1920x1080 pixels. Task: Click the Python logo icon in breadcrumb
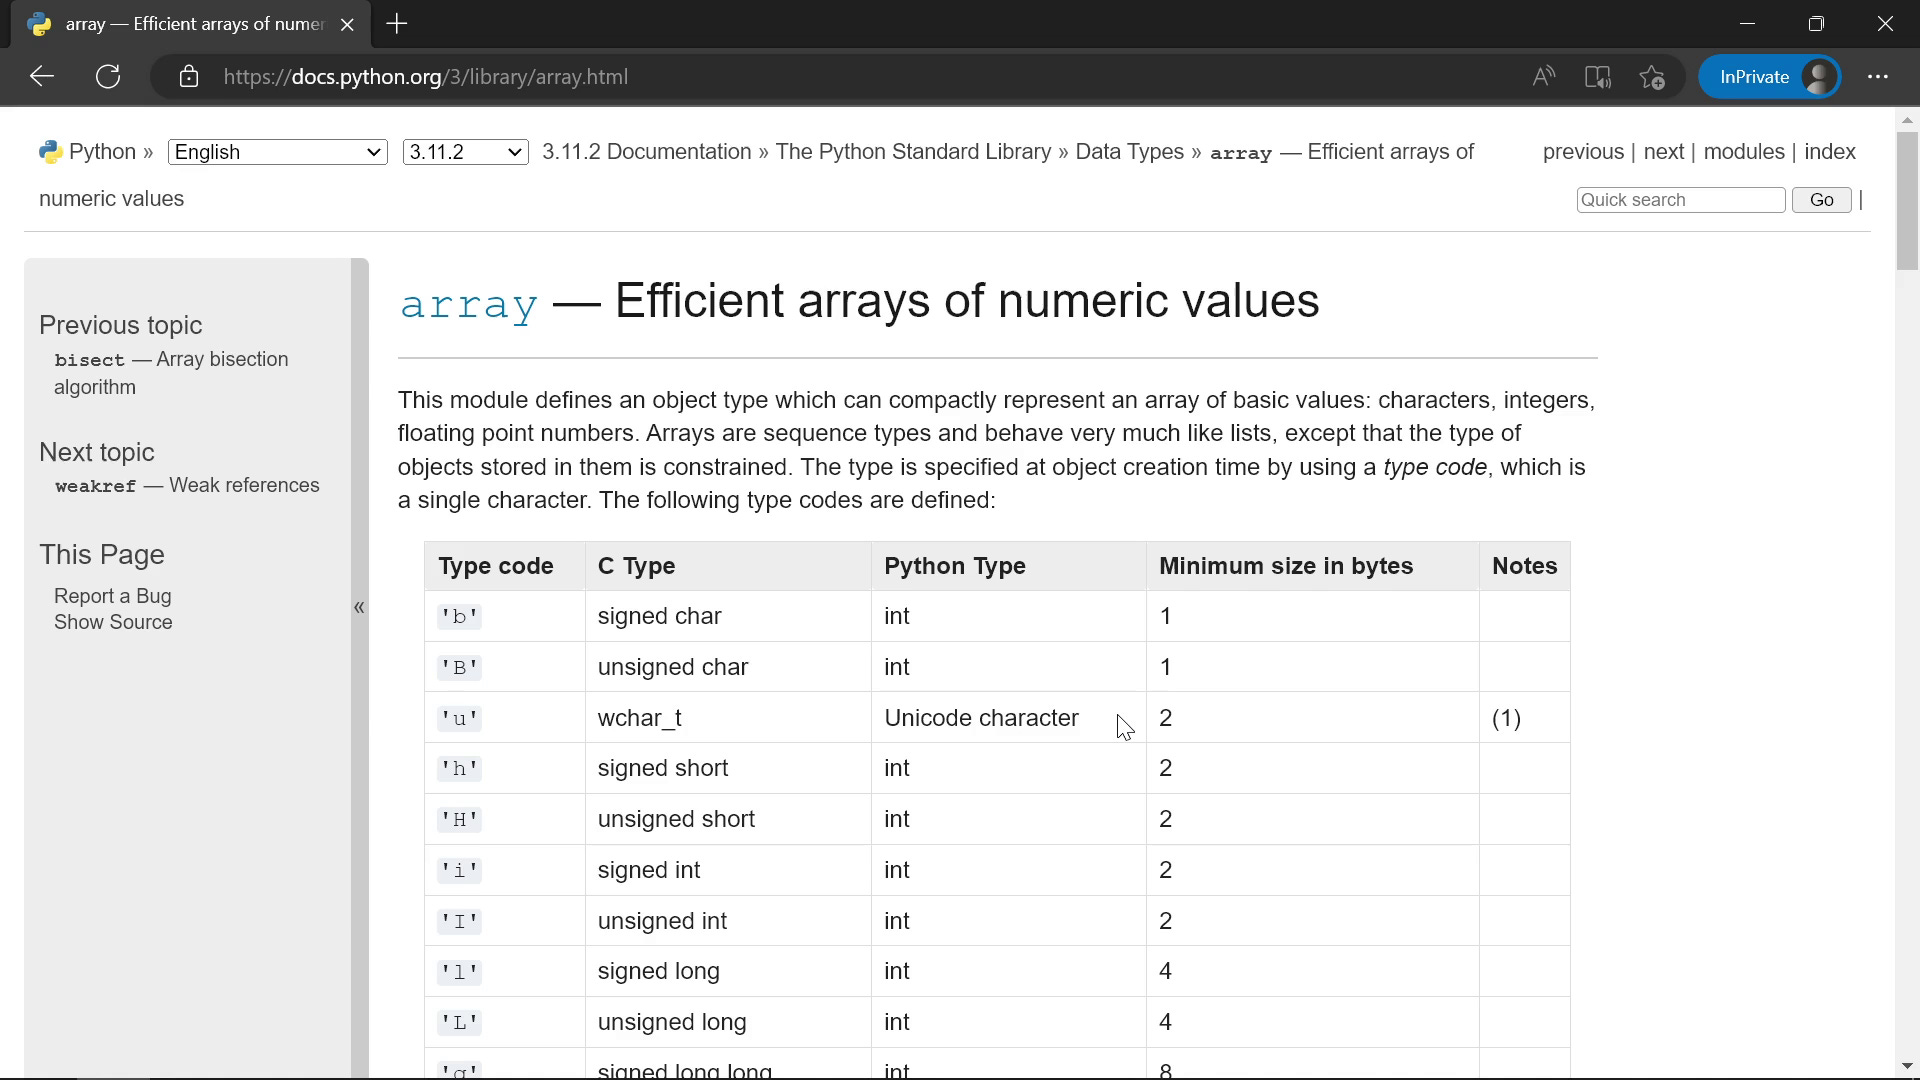pos(50,152)
